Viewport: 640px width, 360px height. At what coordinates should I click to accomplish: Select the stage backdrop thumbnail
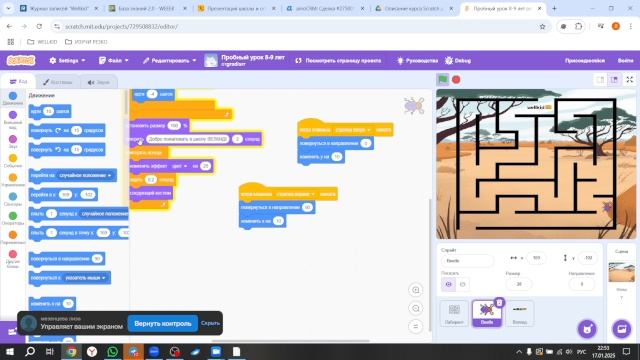[622, 272]
